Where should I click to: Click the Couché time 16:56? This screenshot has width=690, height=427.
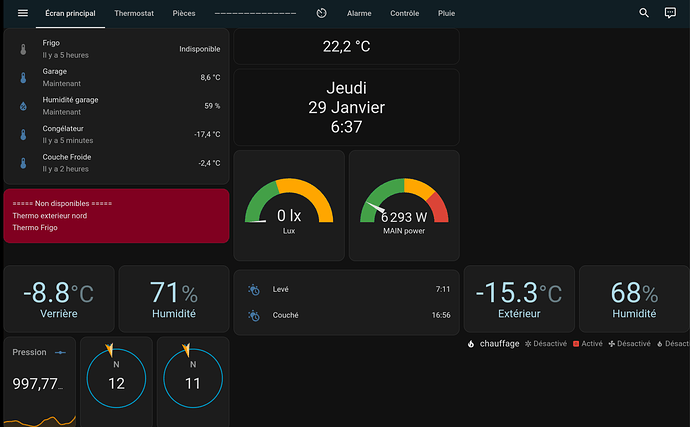(x=441, y=315)
